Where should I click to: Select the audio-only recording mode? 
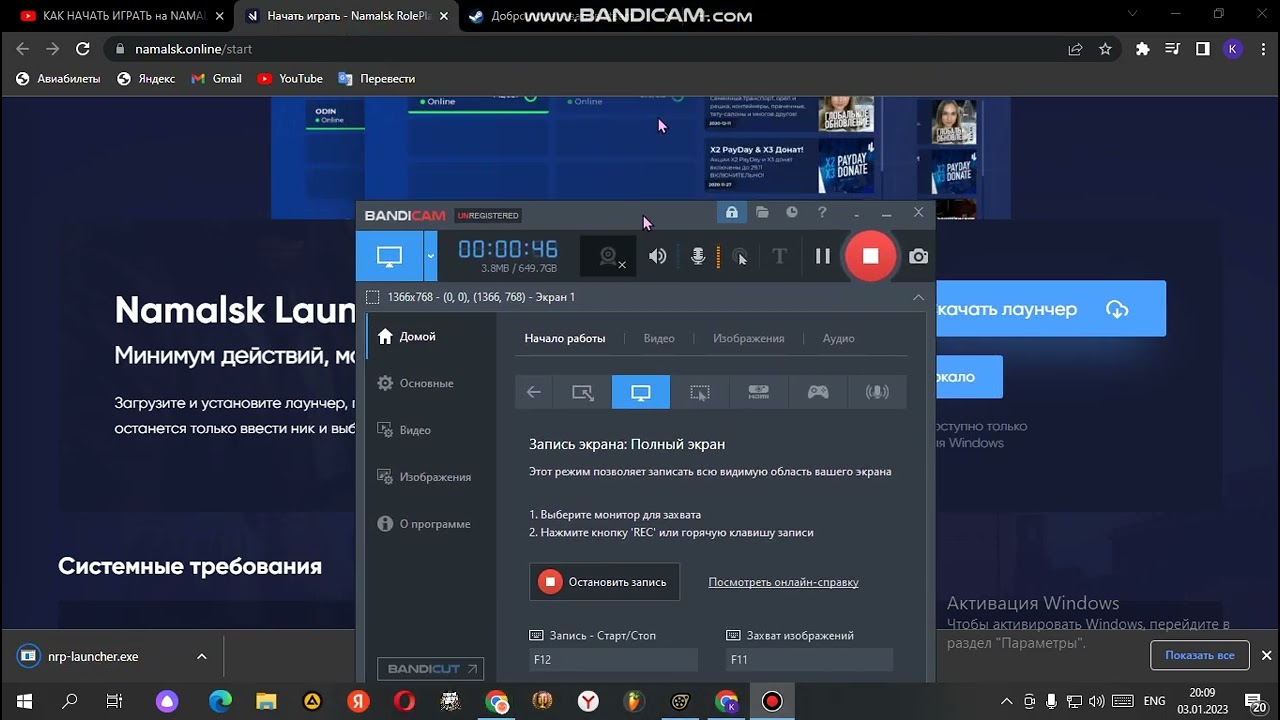(x=877, y=392)
